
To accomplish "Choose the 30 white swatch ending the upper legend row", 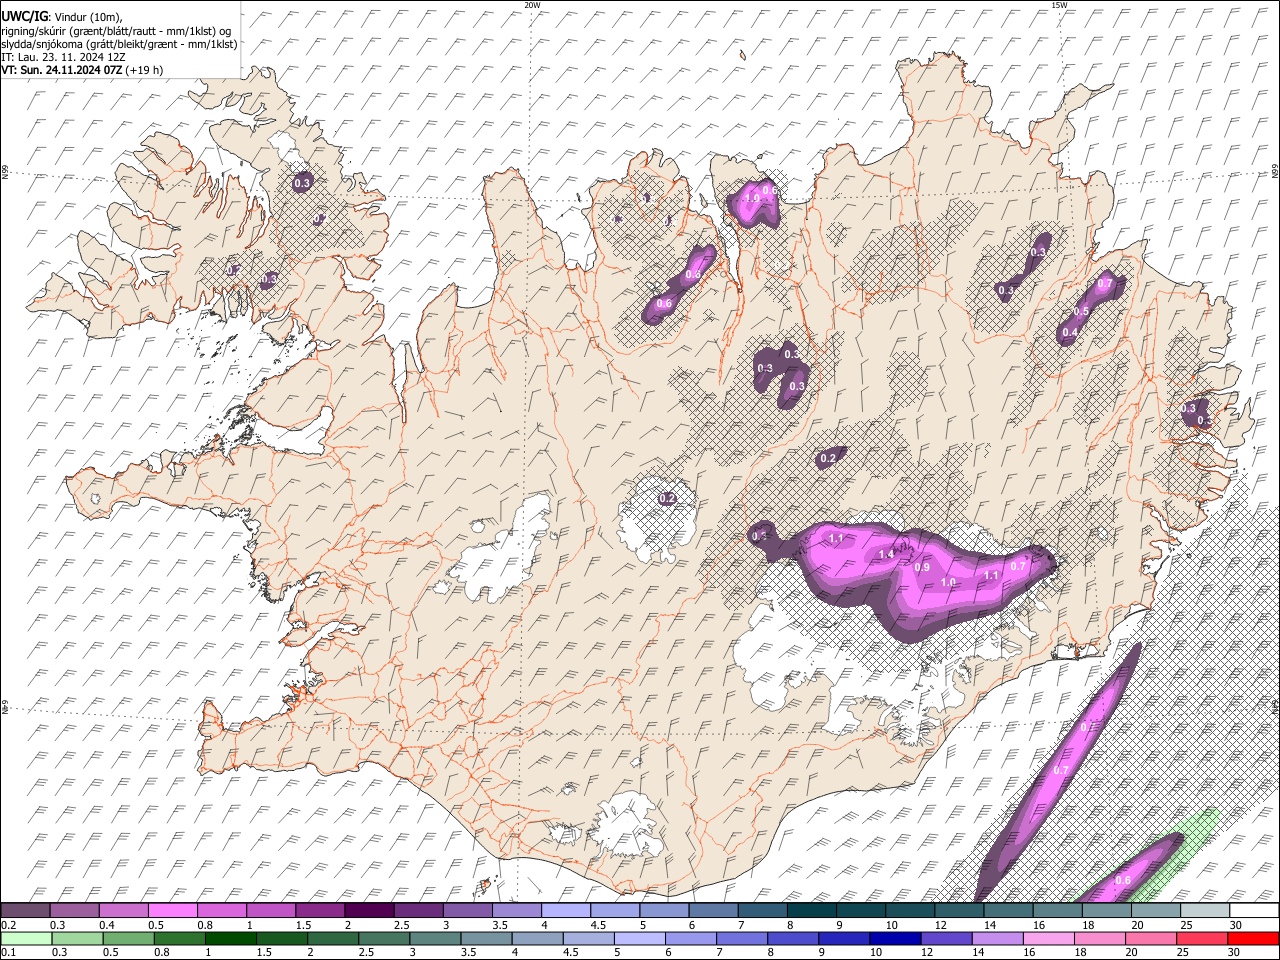I will pyautogui.click(x=1254, y=910).
